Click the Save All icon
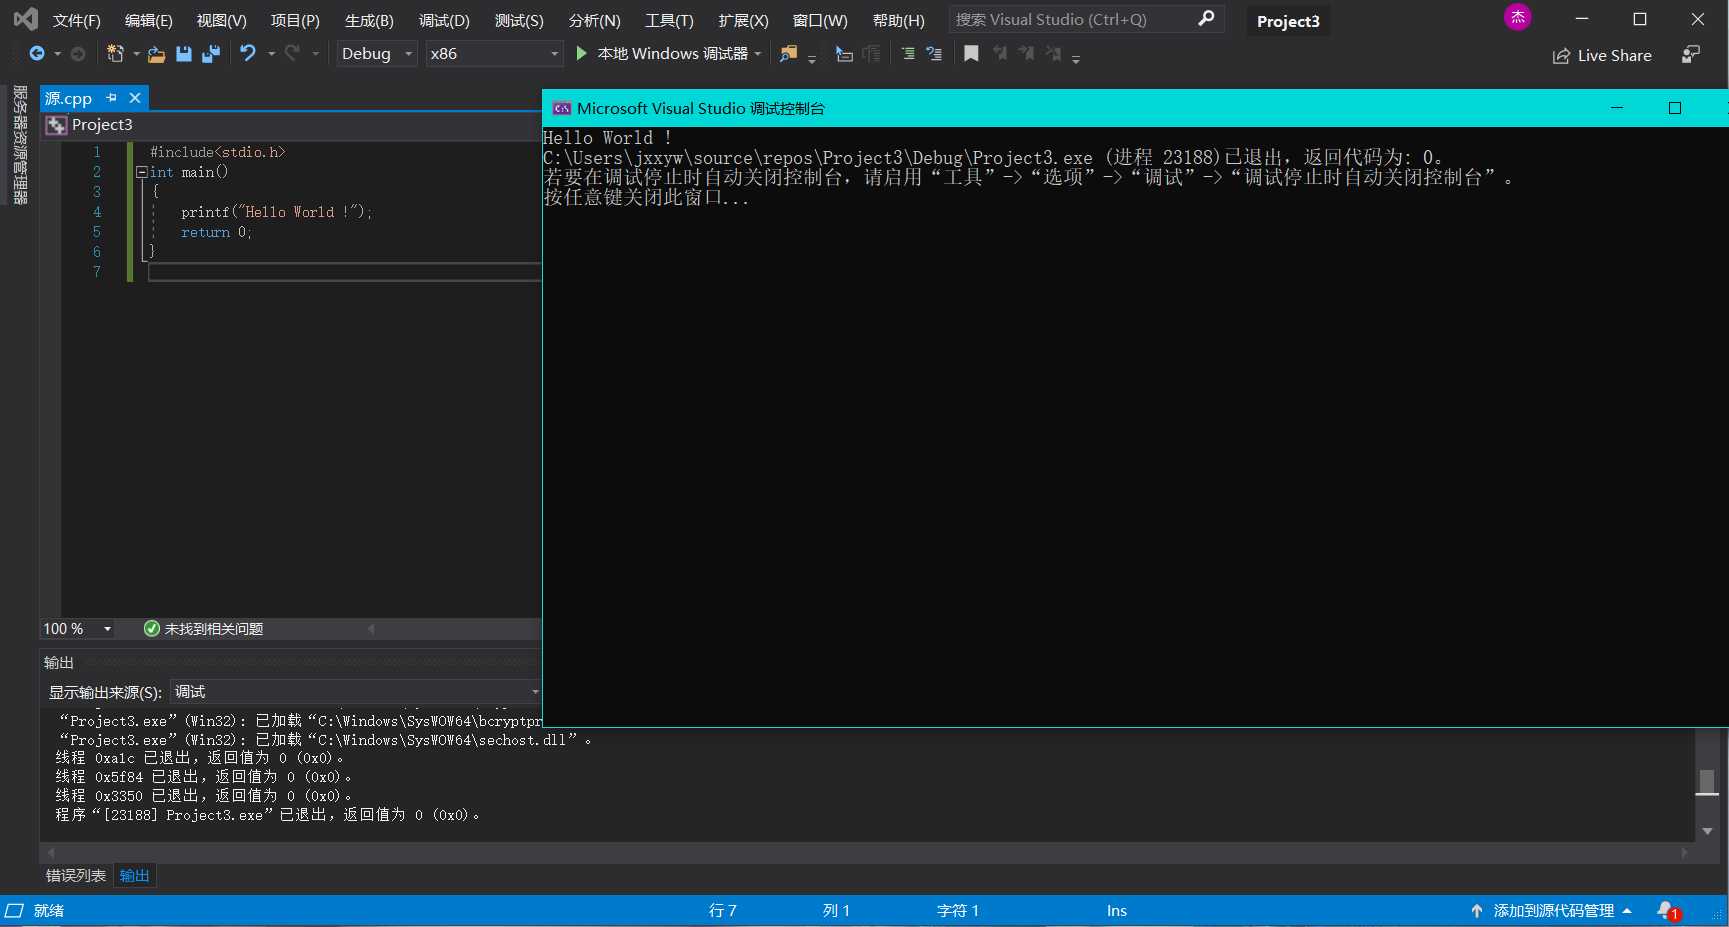Image resolution: width=1729 pixels, height=927 pixels. 211,54
